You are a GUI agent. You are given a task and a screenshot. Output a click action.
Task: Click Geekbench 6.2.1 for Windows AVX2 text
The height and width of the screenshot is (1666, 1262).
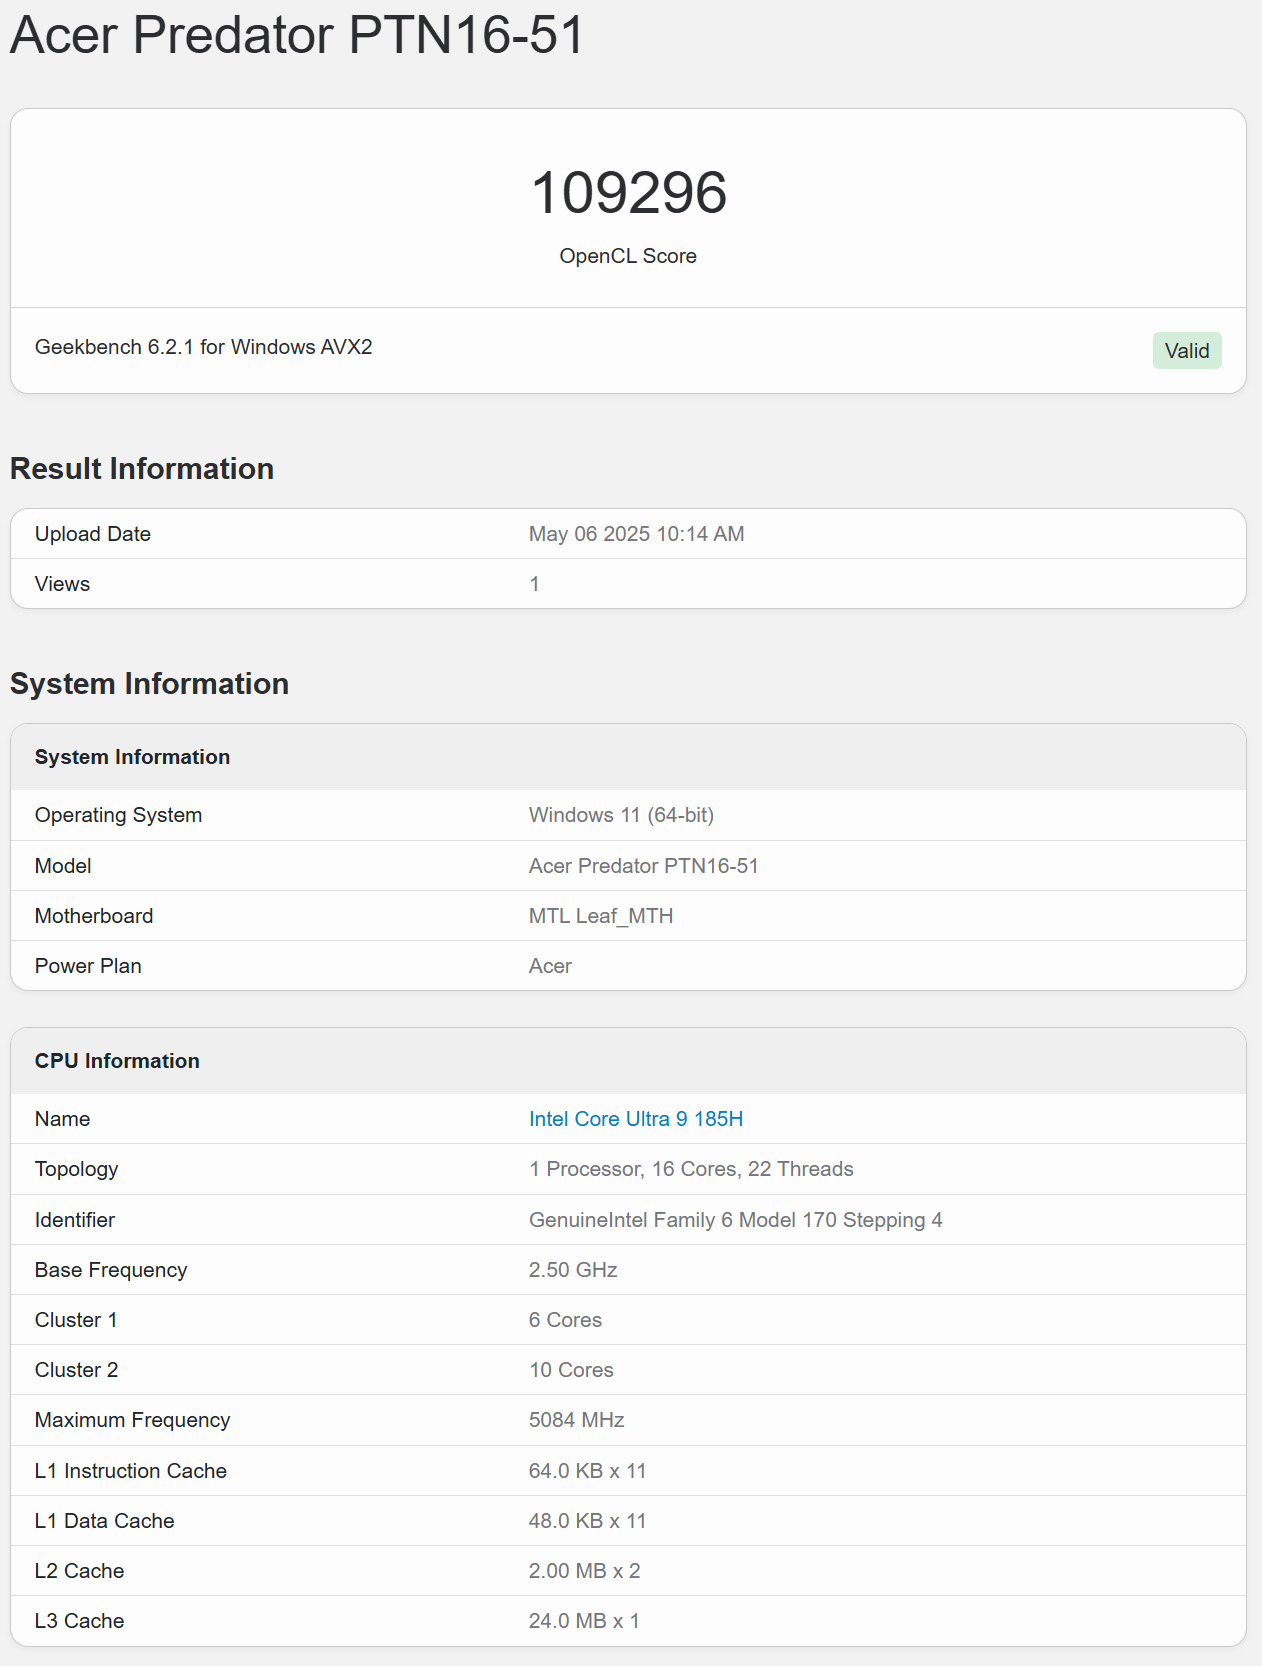tap(204, 347)
